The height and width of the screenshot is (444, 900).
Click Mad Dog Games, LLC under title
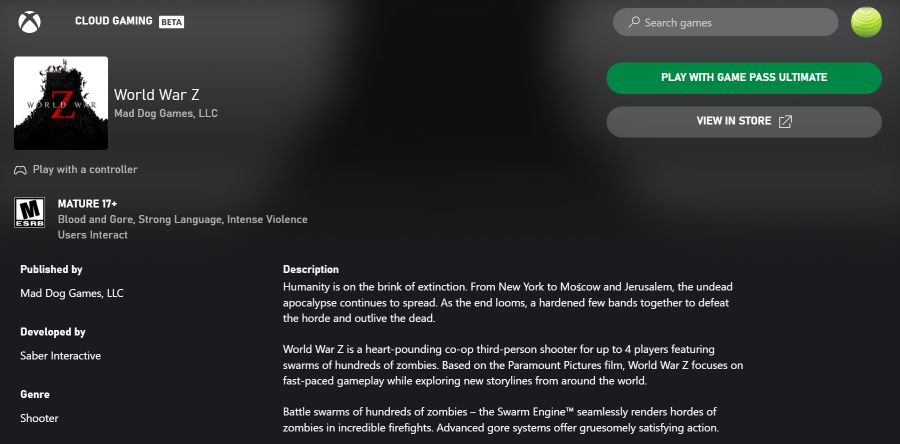(166, 114)
